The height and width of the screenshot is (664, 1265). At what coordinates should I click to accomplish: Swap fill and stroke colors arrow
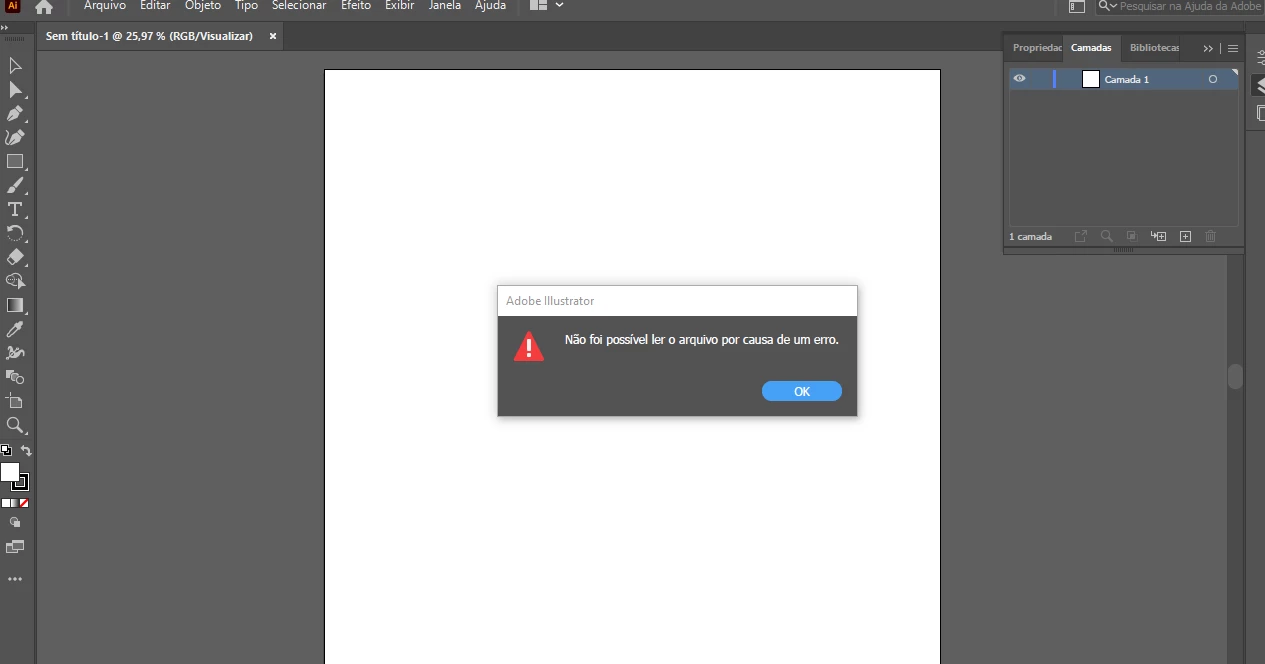(26, 451)
